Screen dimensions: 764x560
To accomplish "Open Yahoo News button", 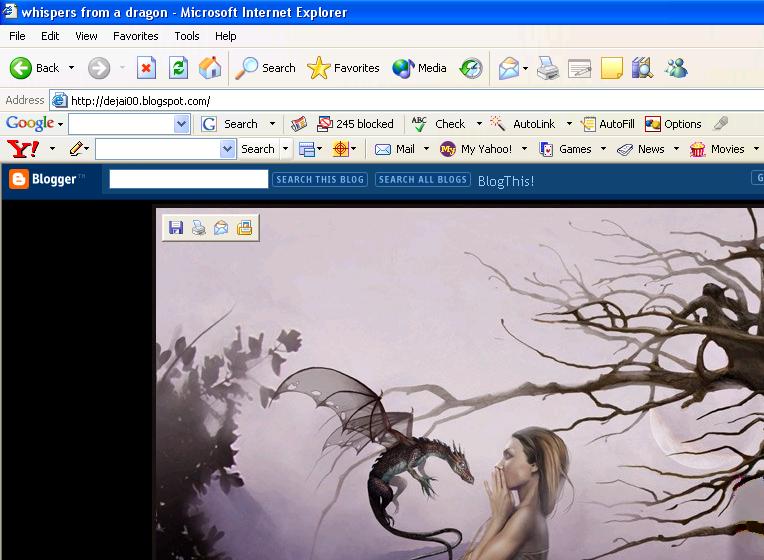I will tap(640, 149).
